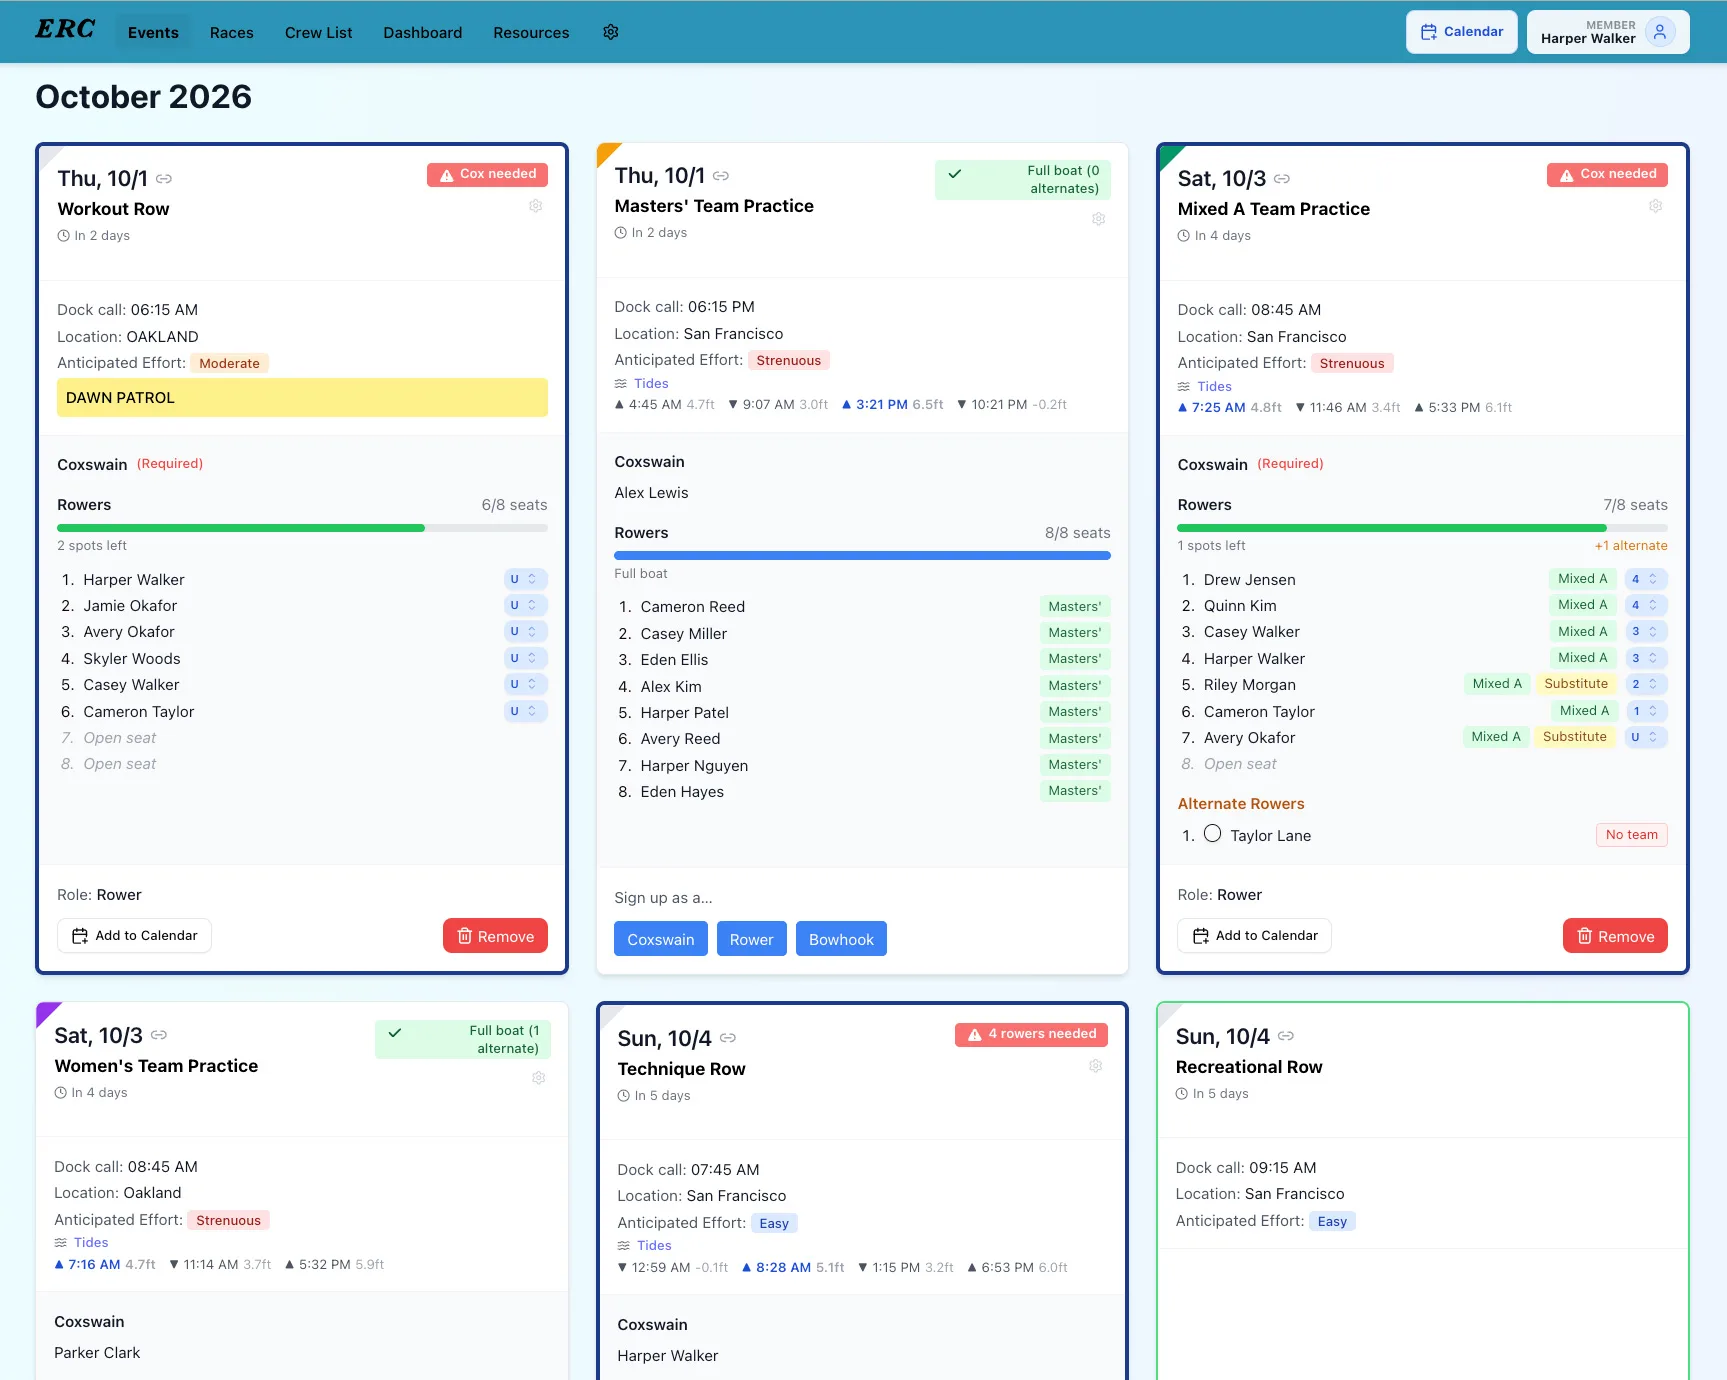Open seat selector for Avery Okafor in Mixed A

1645,737
